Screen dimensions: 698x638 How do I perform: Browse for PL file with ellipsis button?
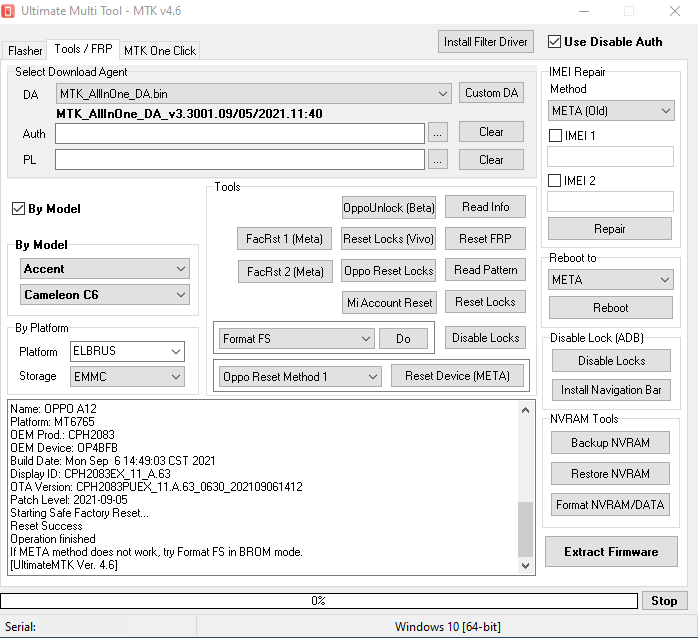[438, 160]
